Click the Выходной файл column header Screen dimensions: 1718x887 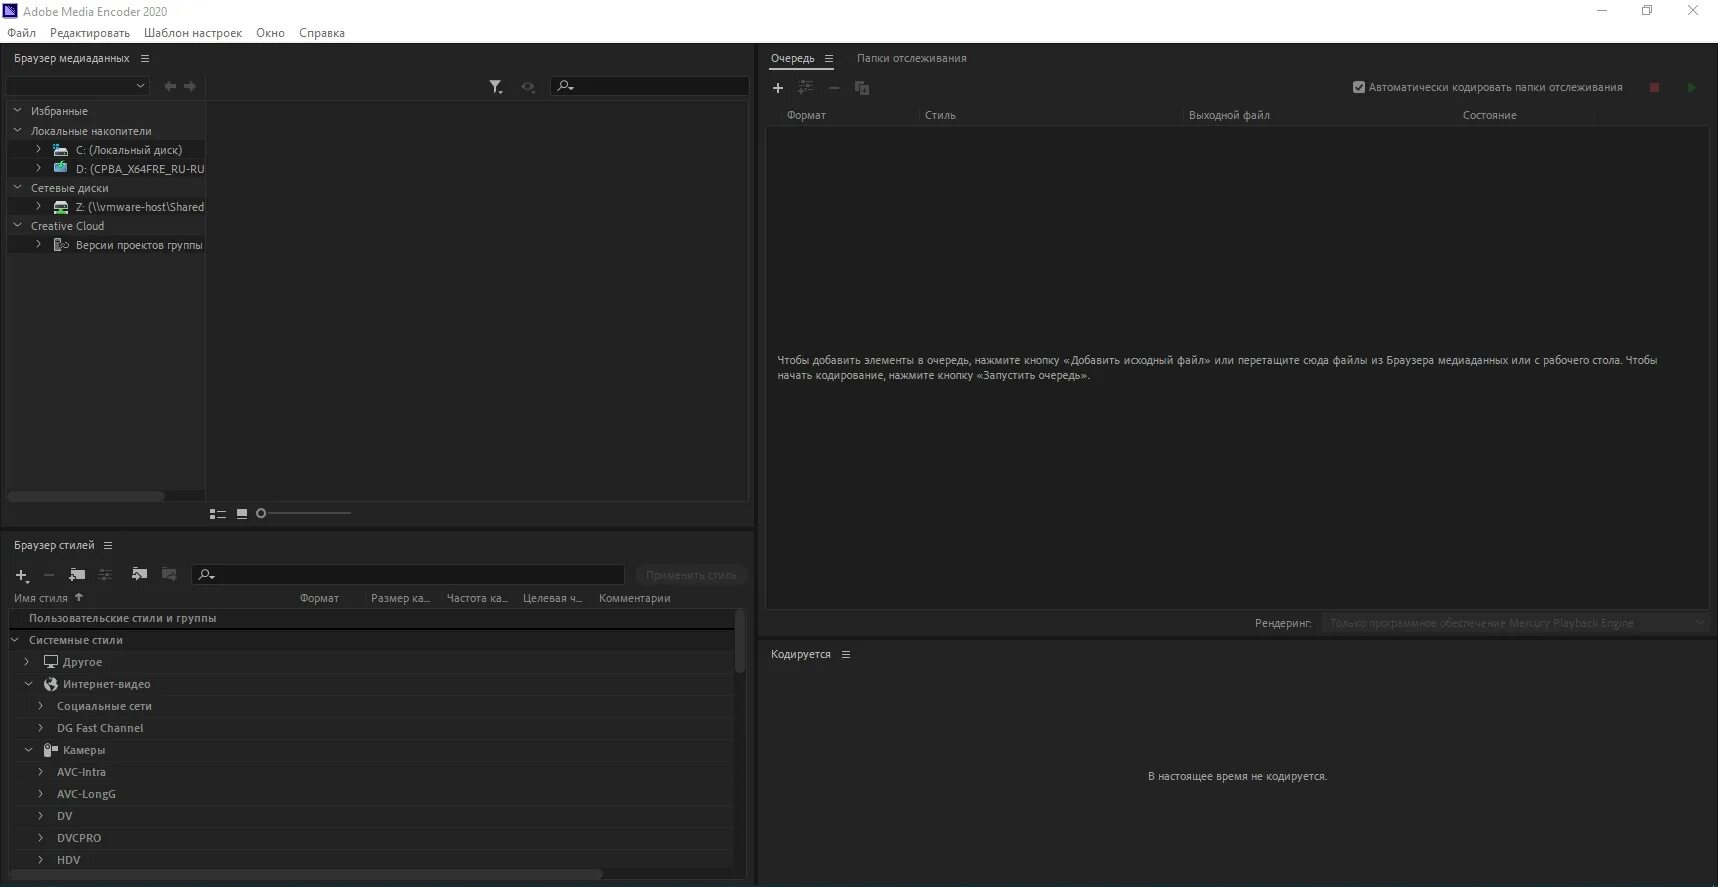pos(1229,115)
